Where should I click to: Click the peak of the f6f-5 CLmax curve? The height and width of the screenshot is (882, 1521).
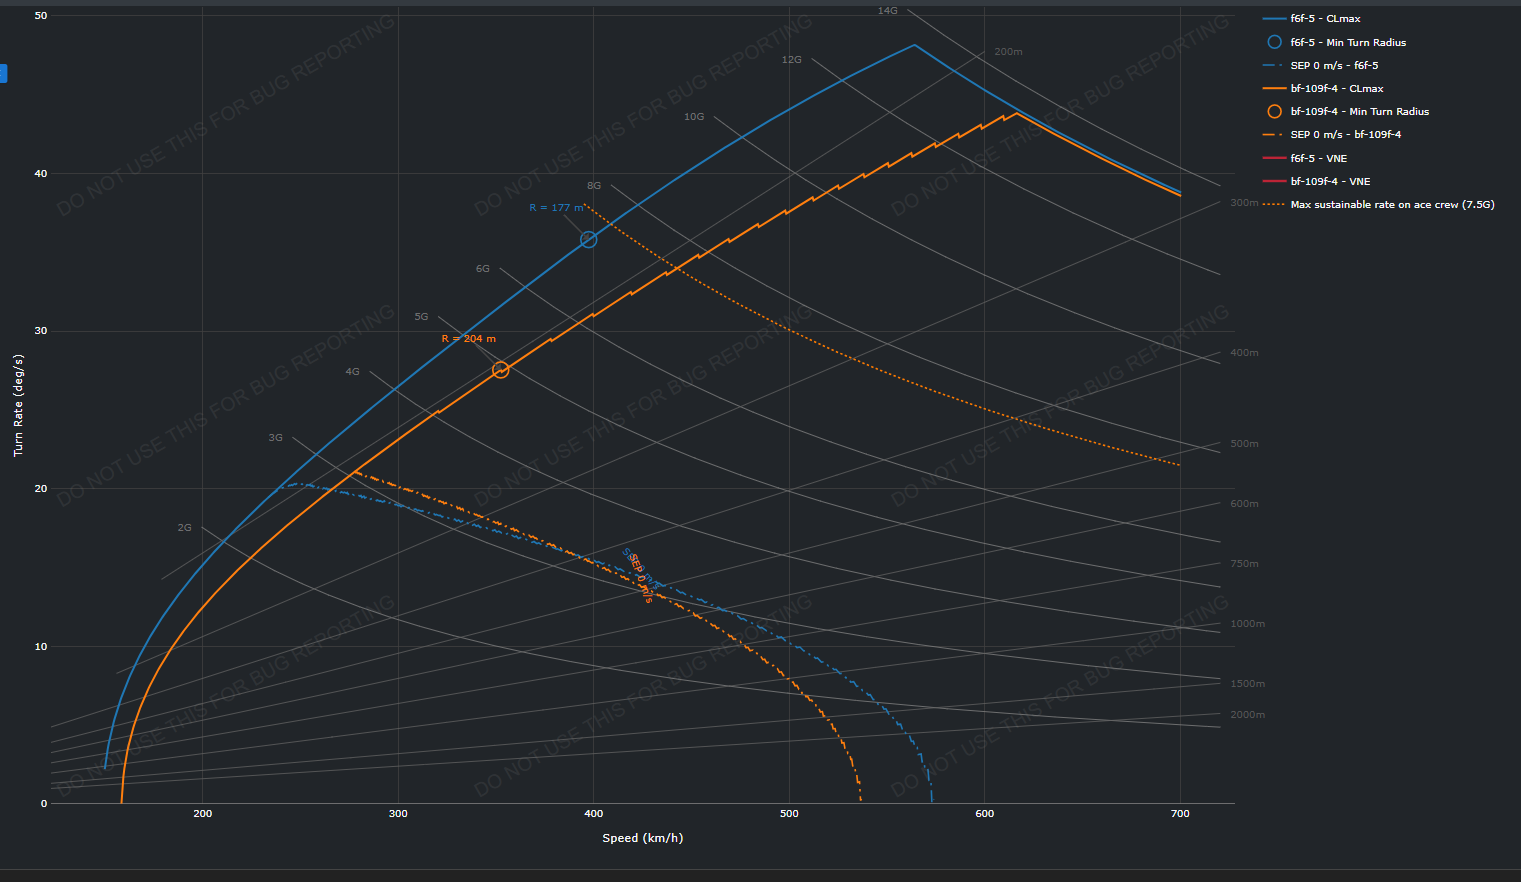click(914, 45)
